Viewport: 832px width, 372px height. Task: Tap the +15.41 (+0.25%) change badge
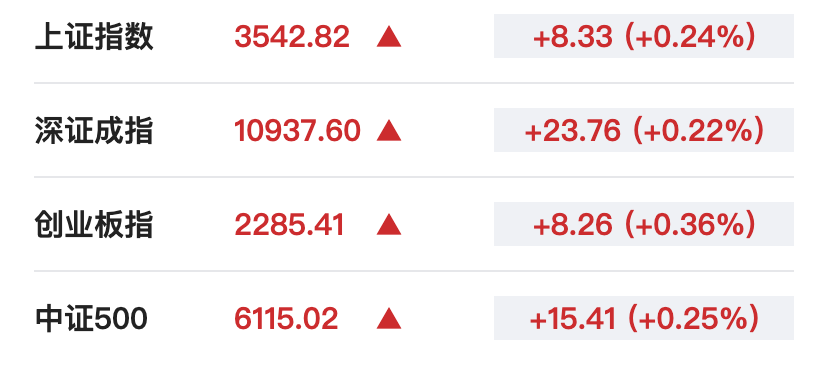644,318
